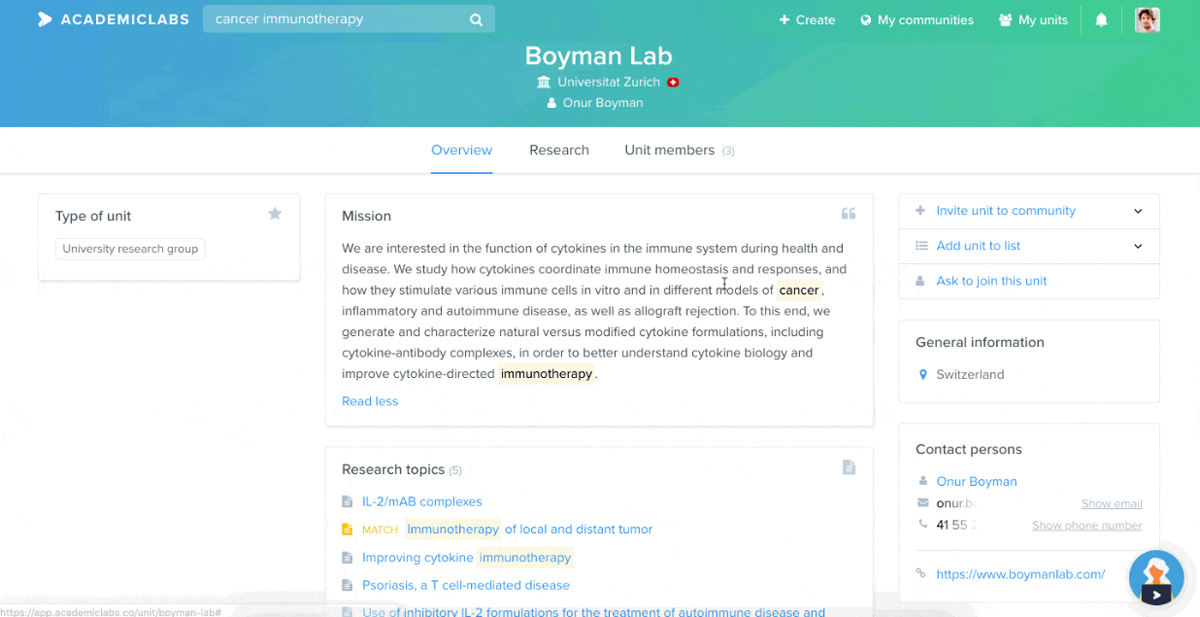Show the contact phone number
Viewport: 1200px width, 617px height.
click(1087, 526)
